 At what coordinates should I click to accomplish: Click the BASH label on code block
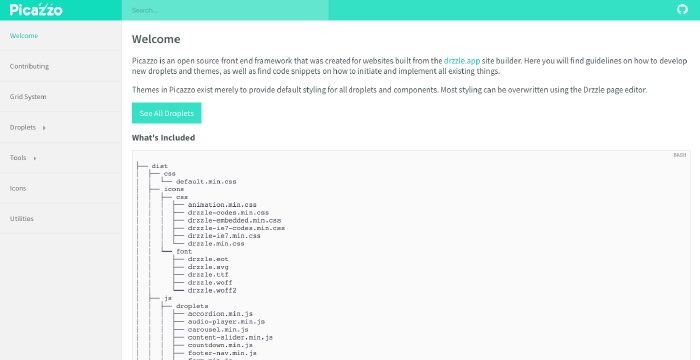coord(679,155)
